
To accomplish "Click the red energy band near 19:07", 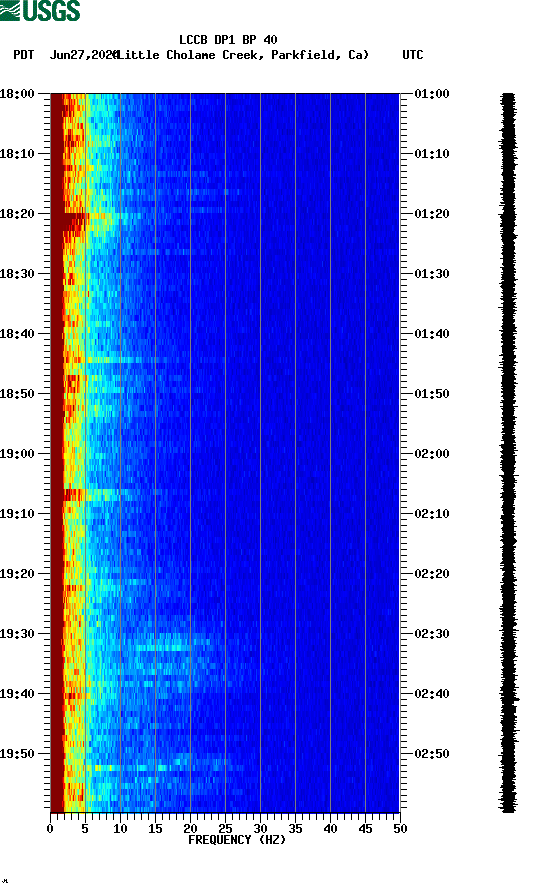I will [73, 494].
